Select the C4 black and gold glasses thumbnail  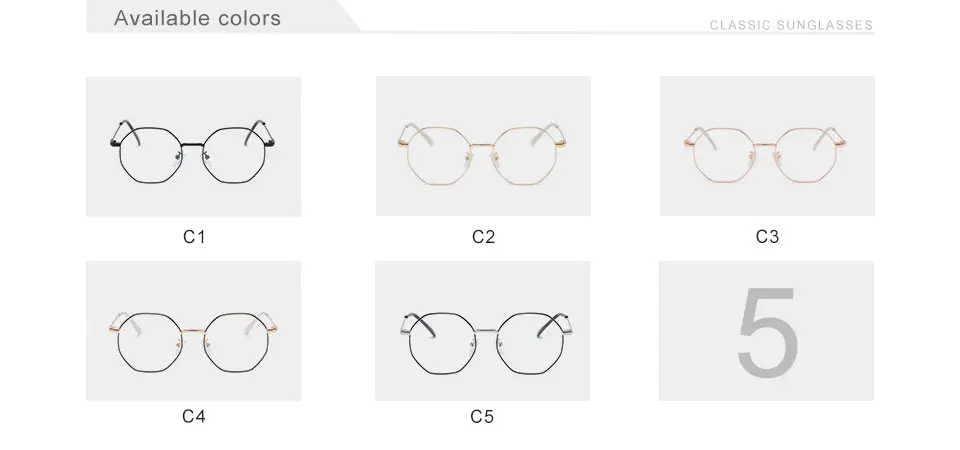point(193,331)
